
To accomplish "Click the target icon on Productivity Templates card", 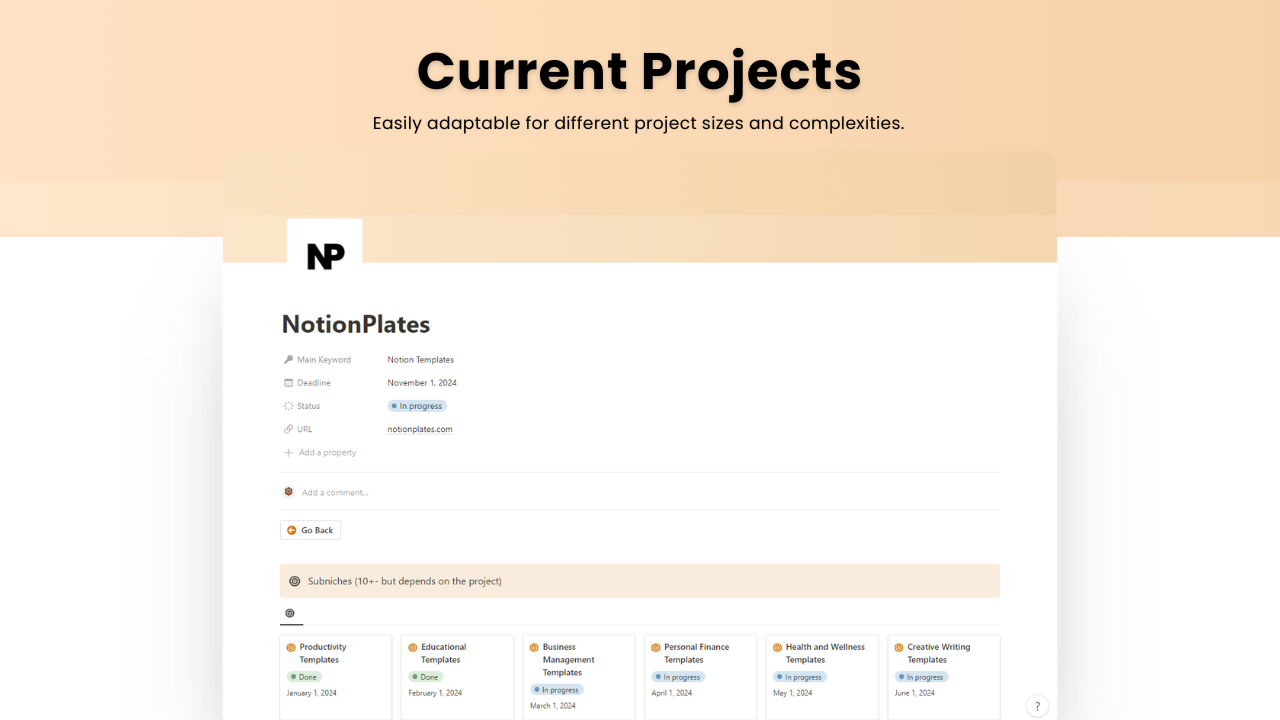I will point(291,648).
